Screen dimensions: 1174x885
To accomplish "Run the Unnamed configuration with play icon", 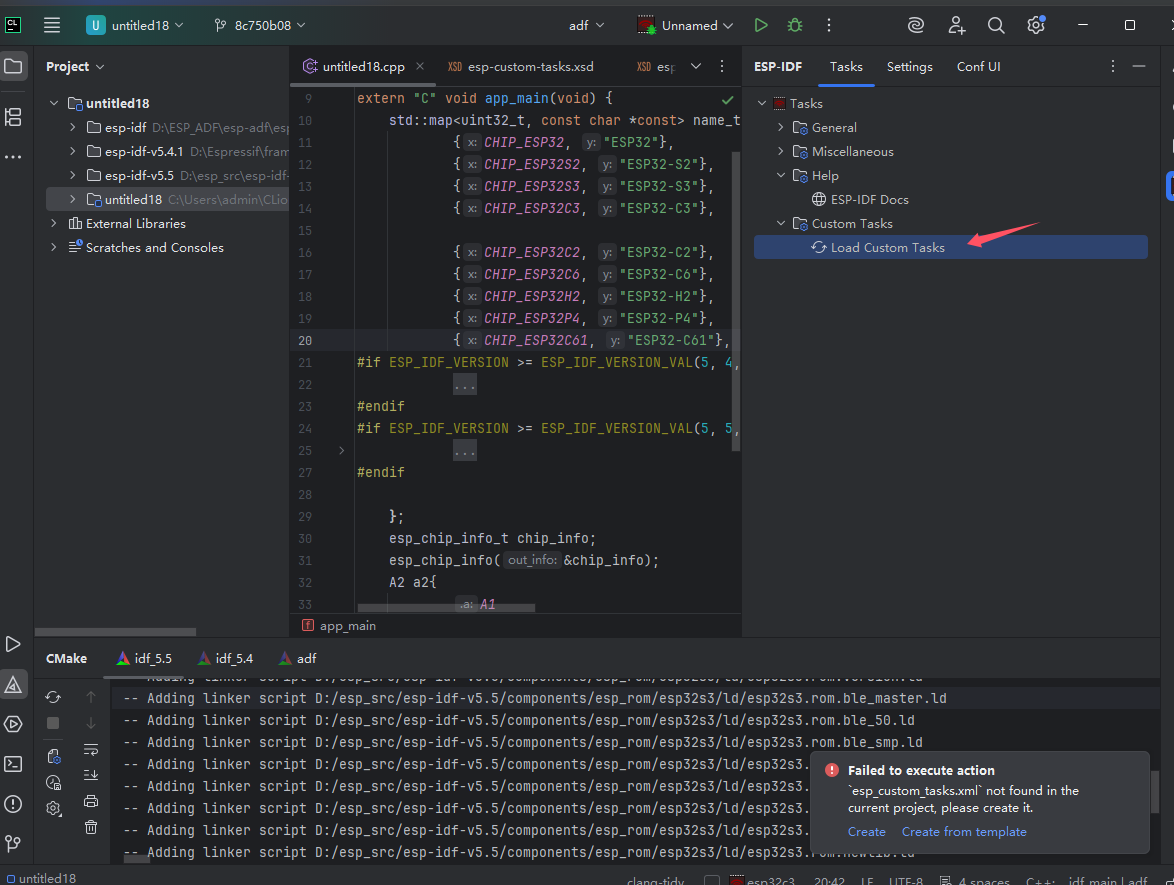I will [761, 25].
